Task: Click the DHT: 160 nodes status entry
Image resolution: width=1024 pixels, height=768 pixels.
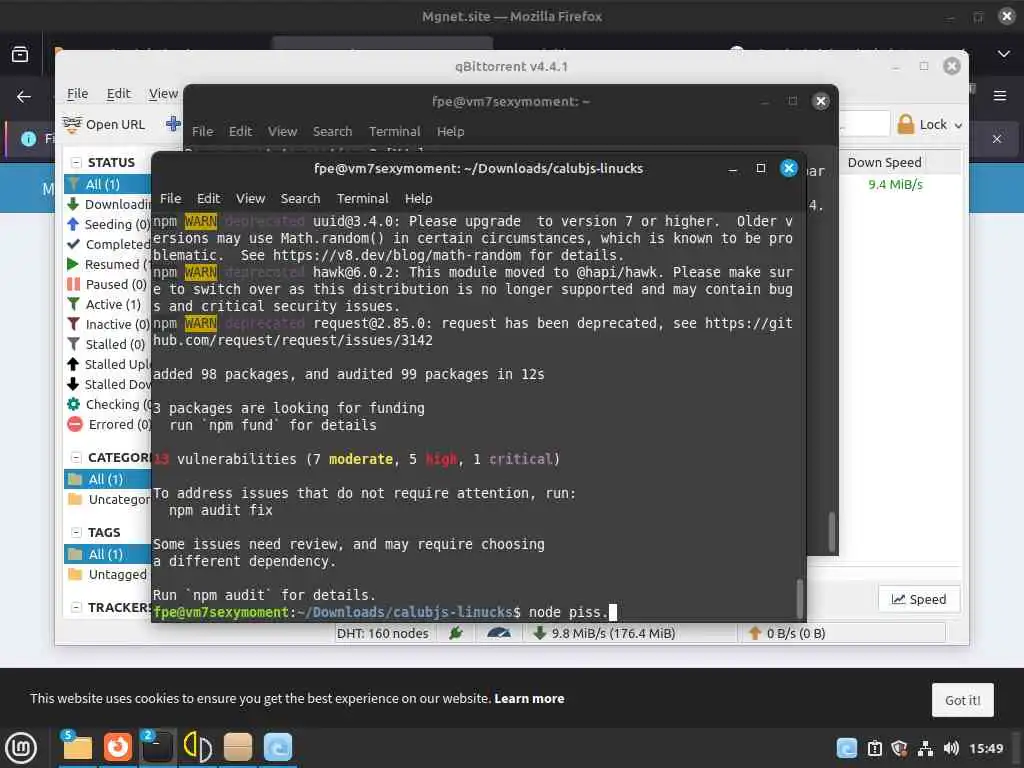Action: pos(383,633)
